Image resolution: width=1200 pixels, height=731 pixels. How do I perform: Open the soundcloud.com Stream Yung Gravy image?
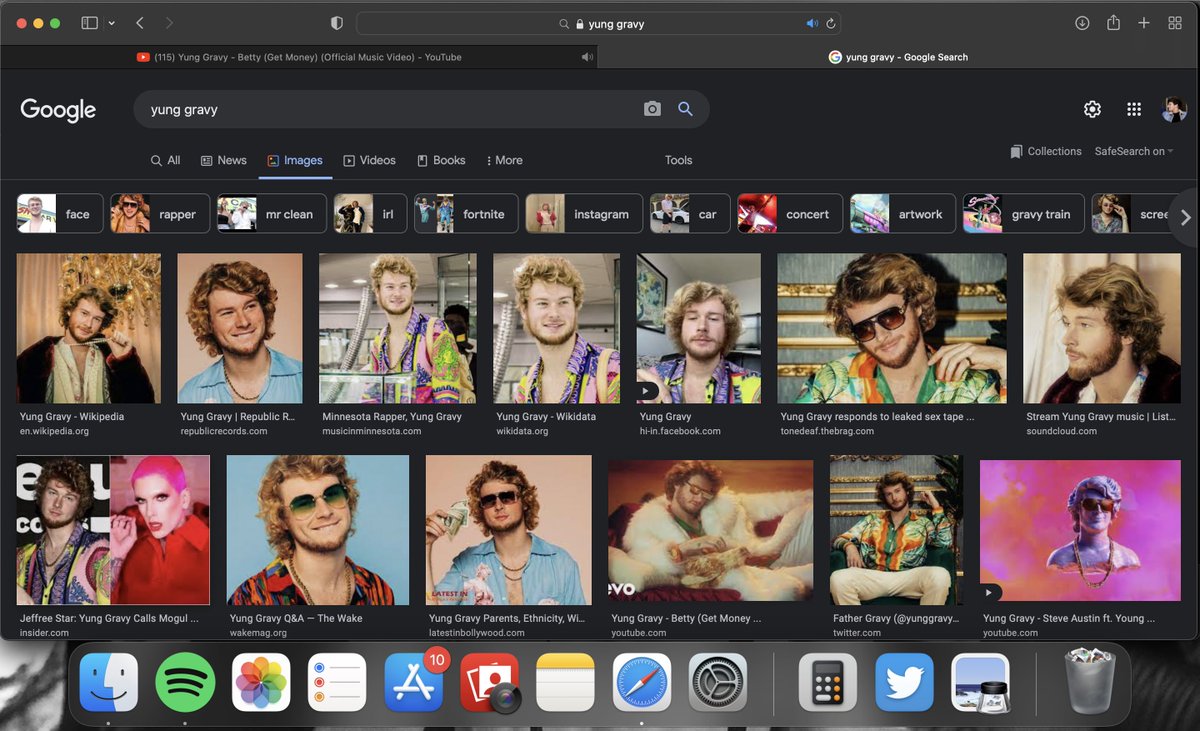[x=1102, y=328]
